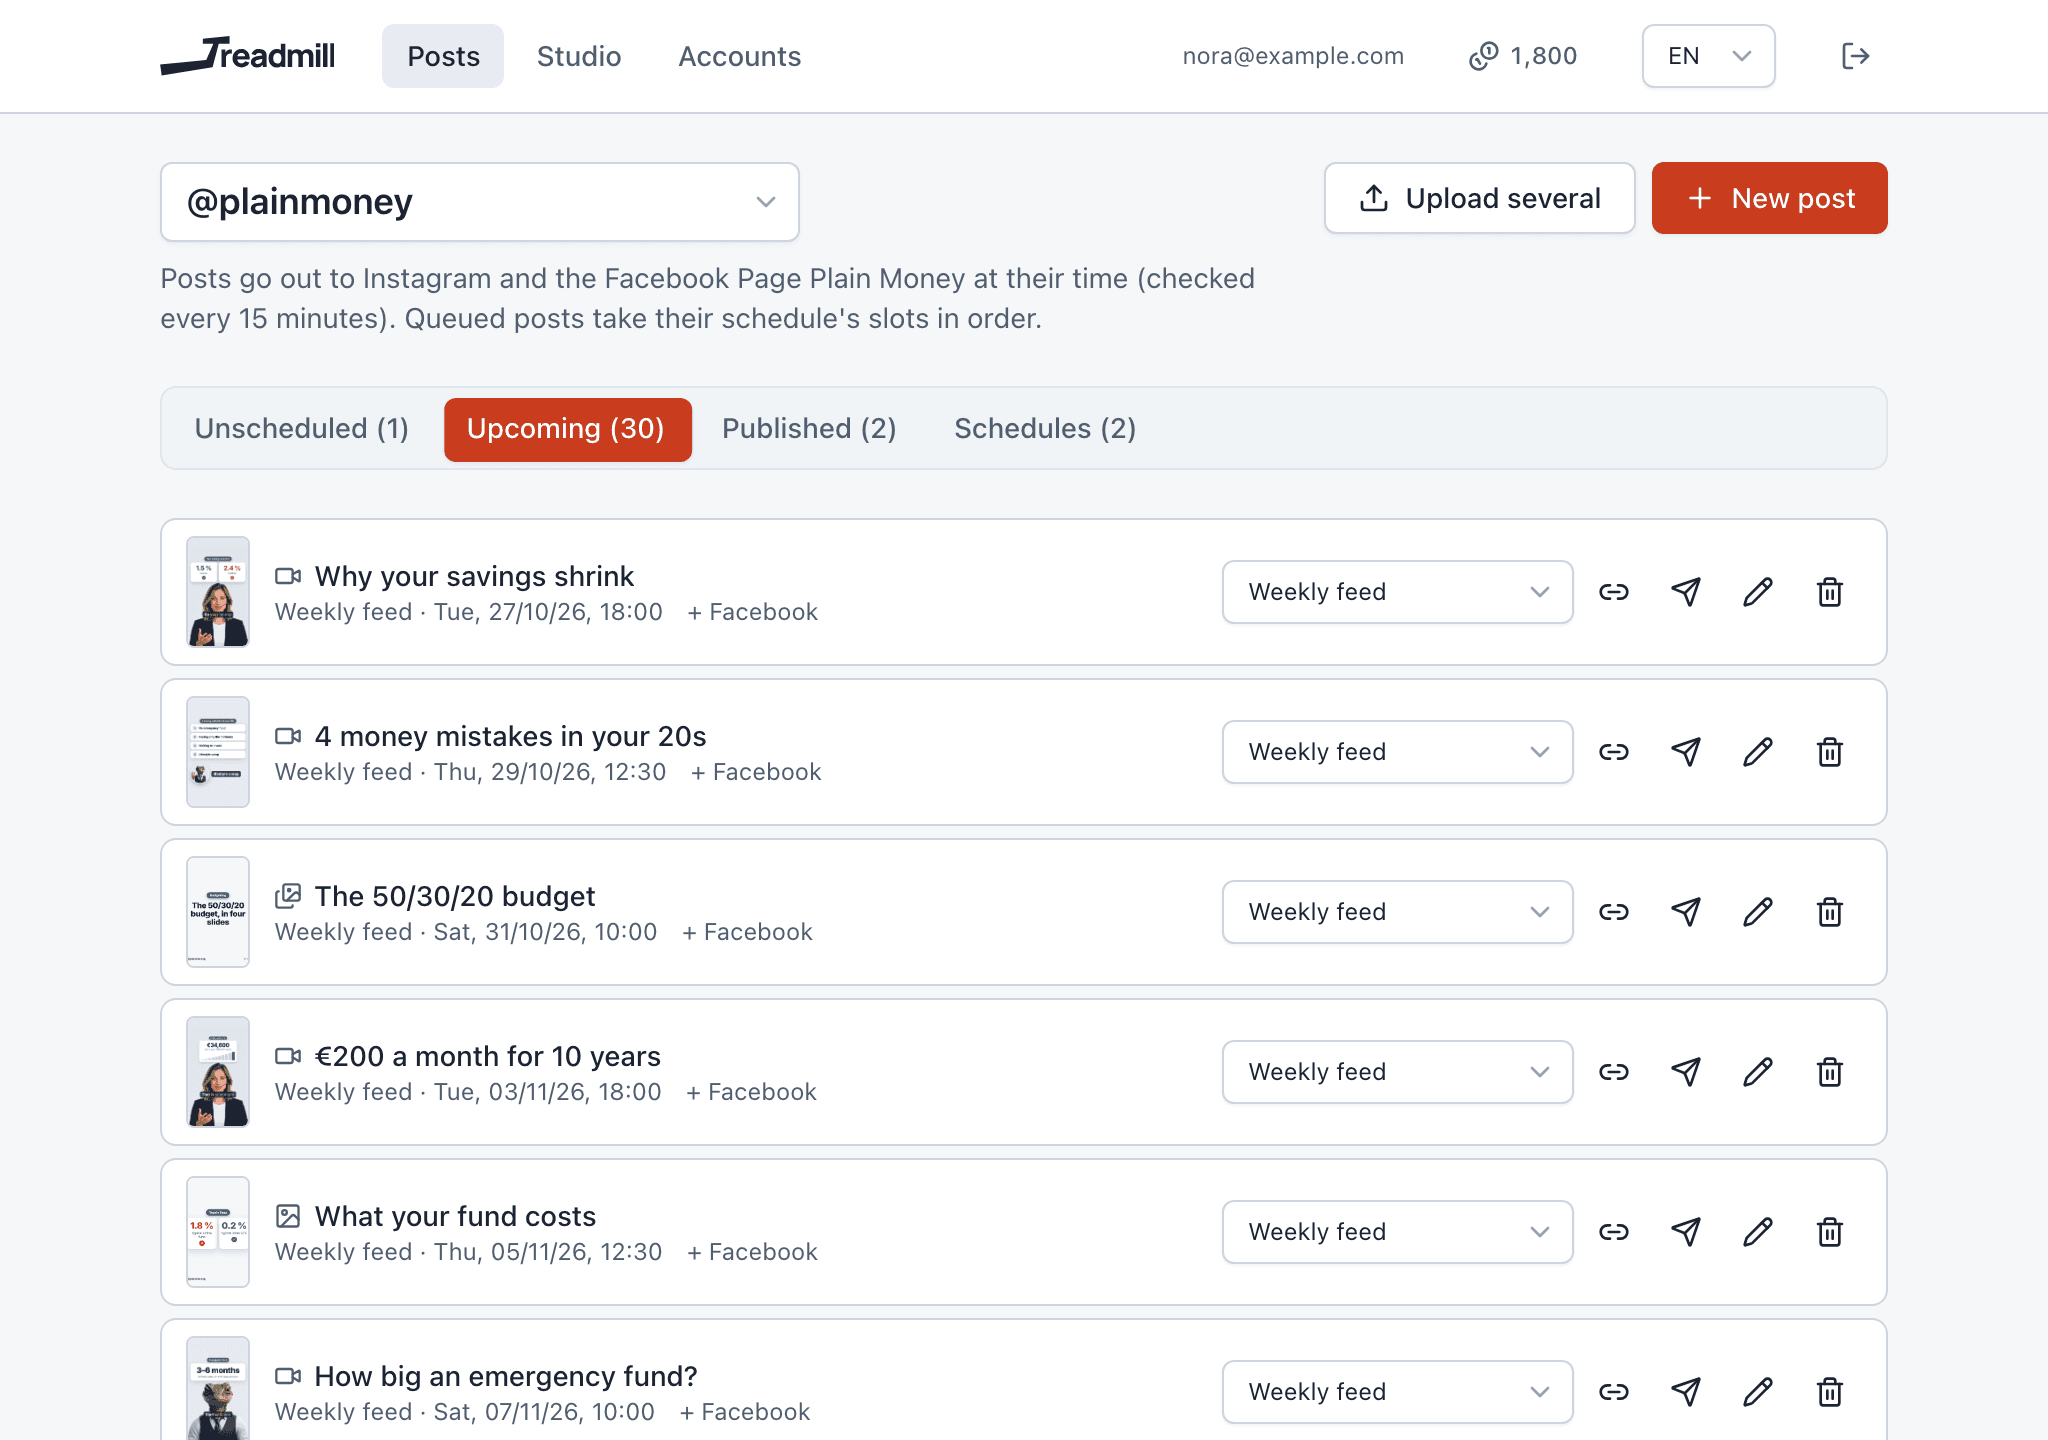Go to the Posts section
The image size is (2048, 1440).
coord(443,56)
